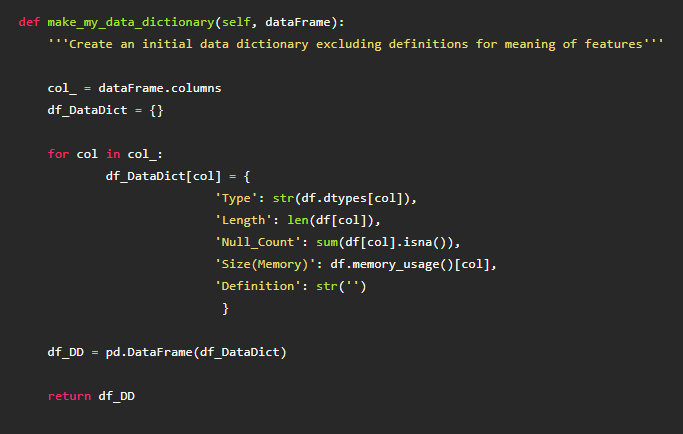Click 'pd.DataFrame(df_DataDict)' call

point(196,352)
